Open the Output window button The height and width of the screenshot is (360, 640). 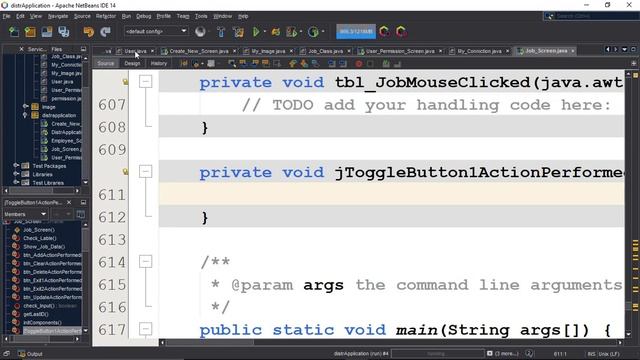point(30,354)
